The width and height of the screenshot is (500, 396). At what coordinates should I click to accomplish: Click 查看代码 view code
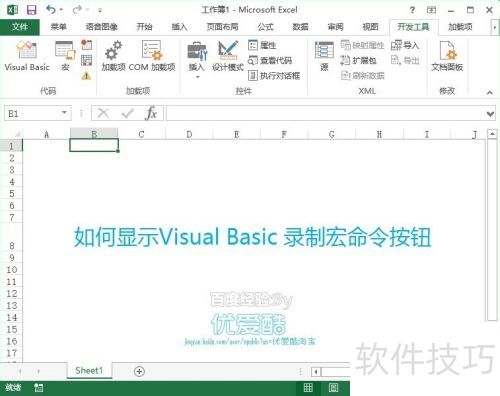click(x=270, y=60)
